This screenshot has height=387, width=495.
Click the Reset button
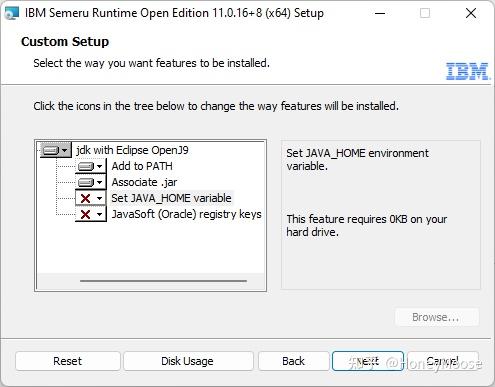[x=68, y=361]
